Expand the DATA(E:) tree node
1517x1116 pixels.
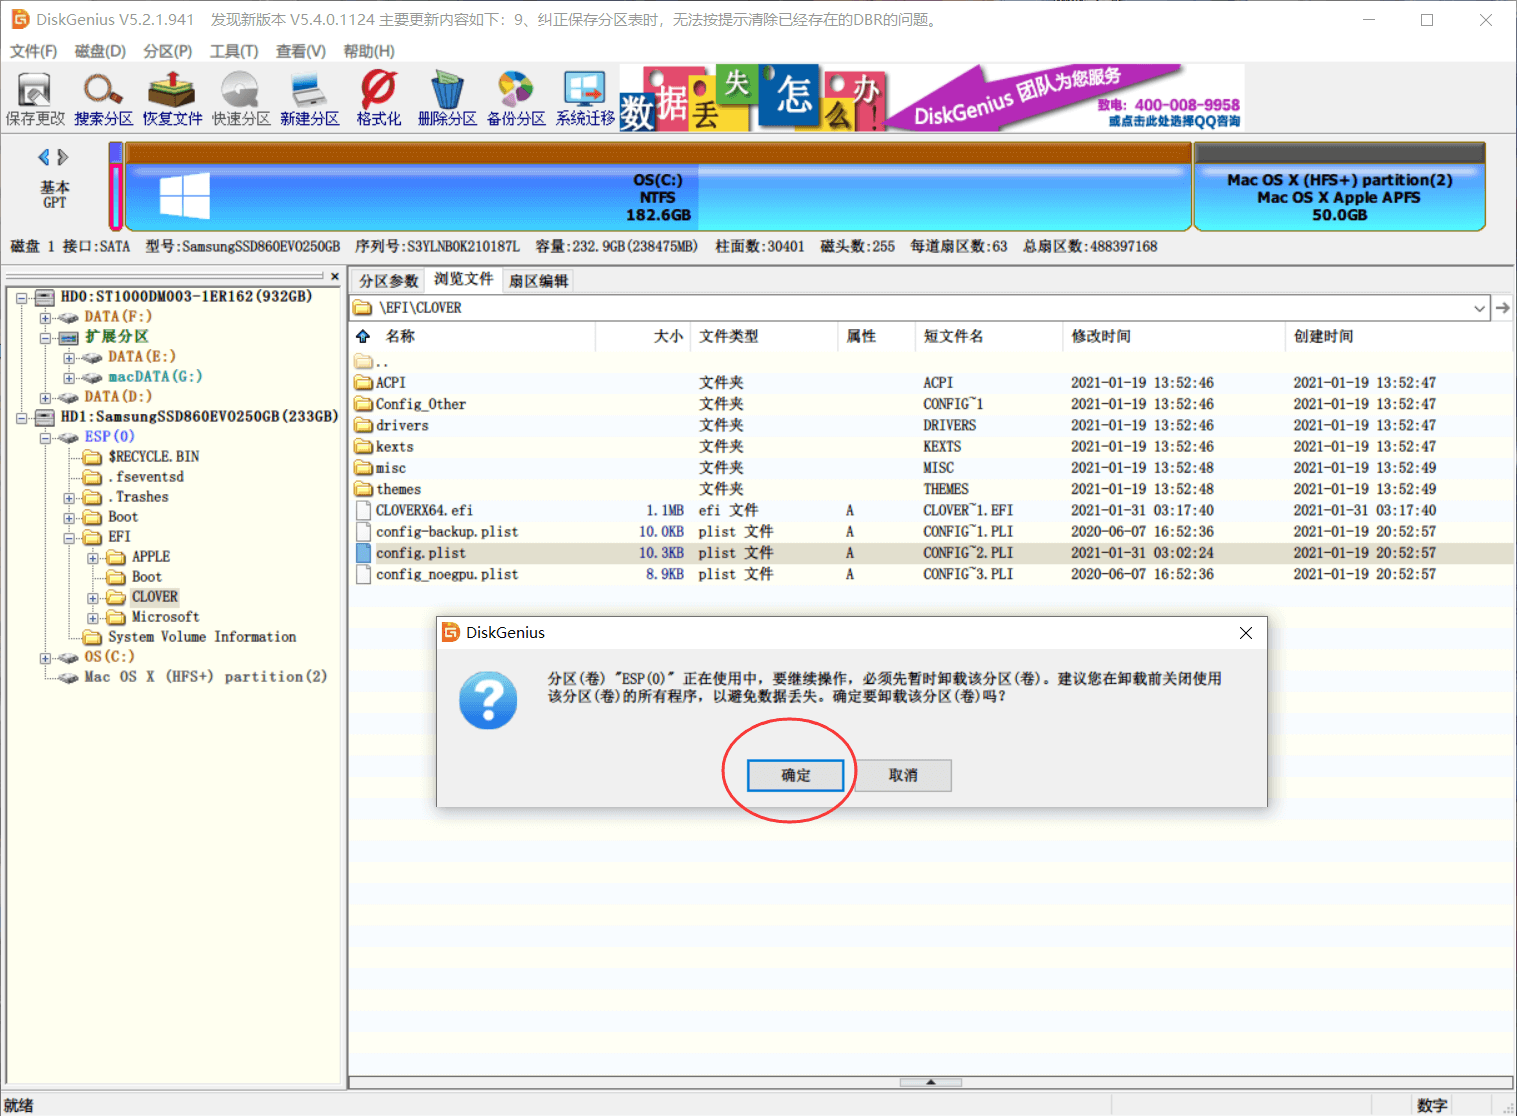(x=69, y=358)
